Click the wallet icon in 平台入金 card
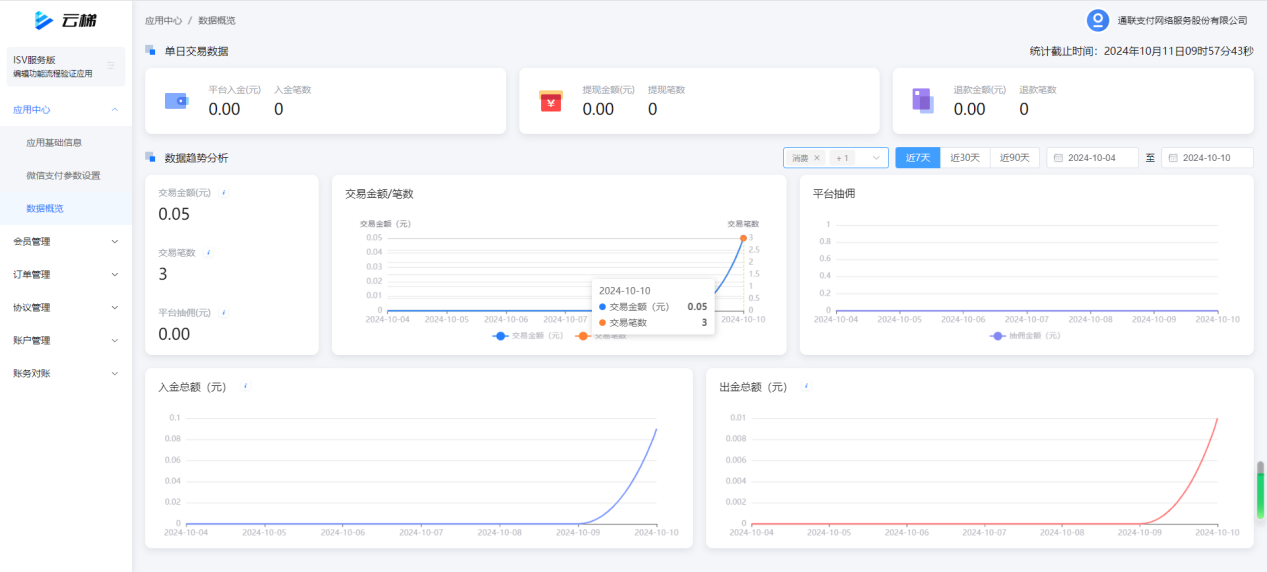The image size is (1267, 572). (x=176, y=100)
